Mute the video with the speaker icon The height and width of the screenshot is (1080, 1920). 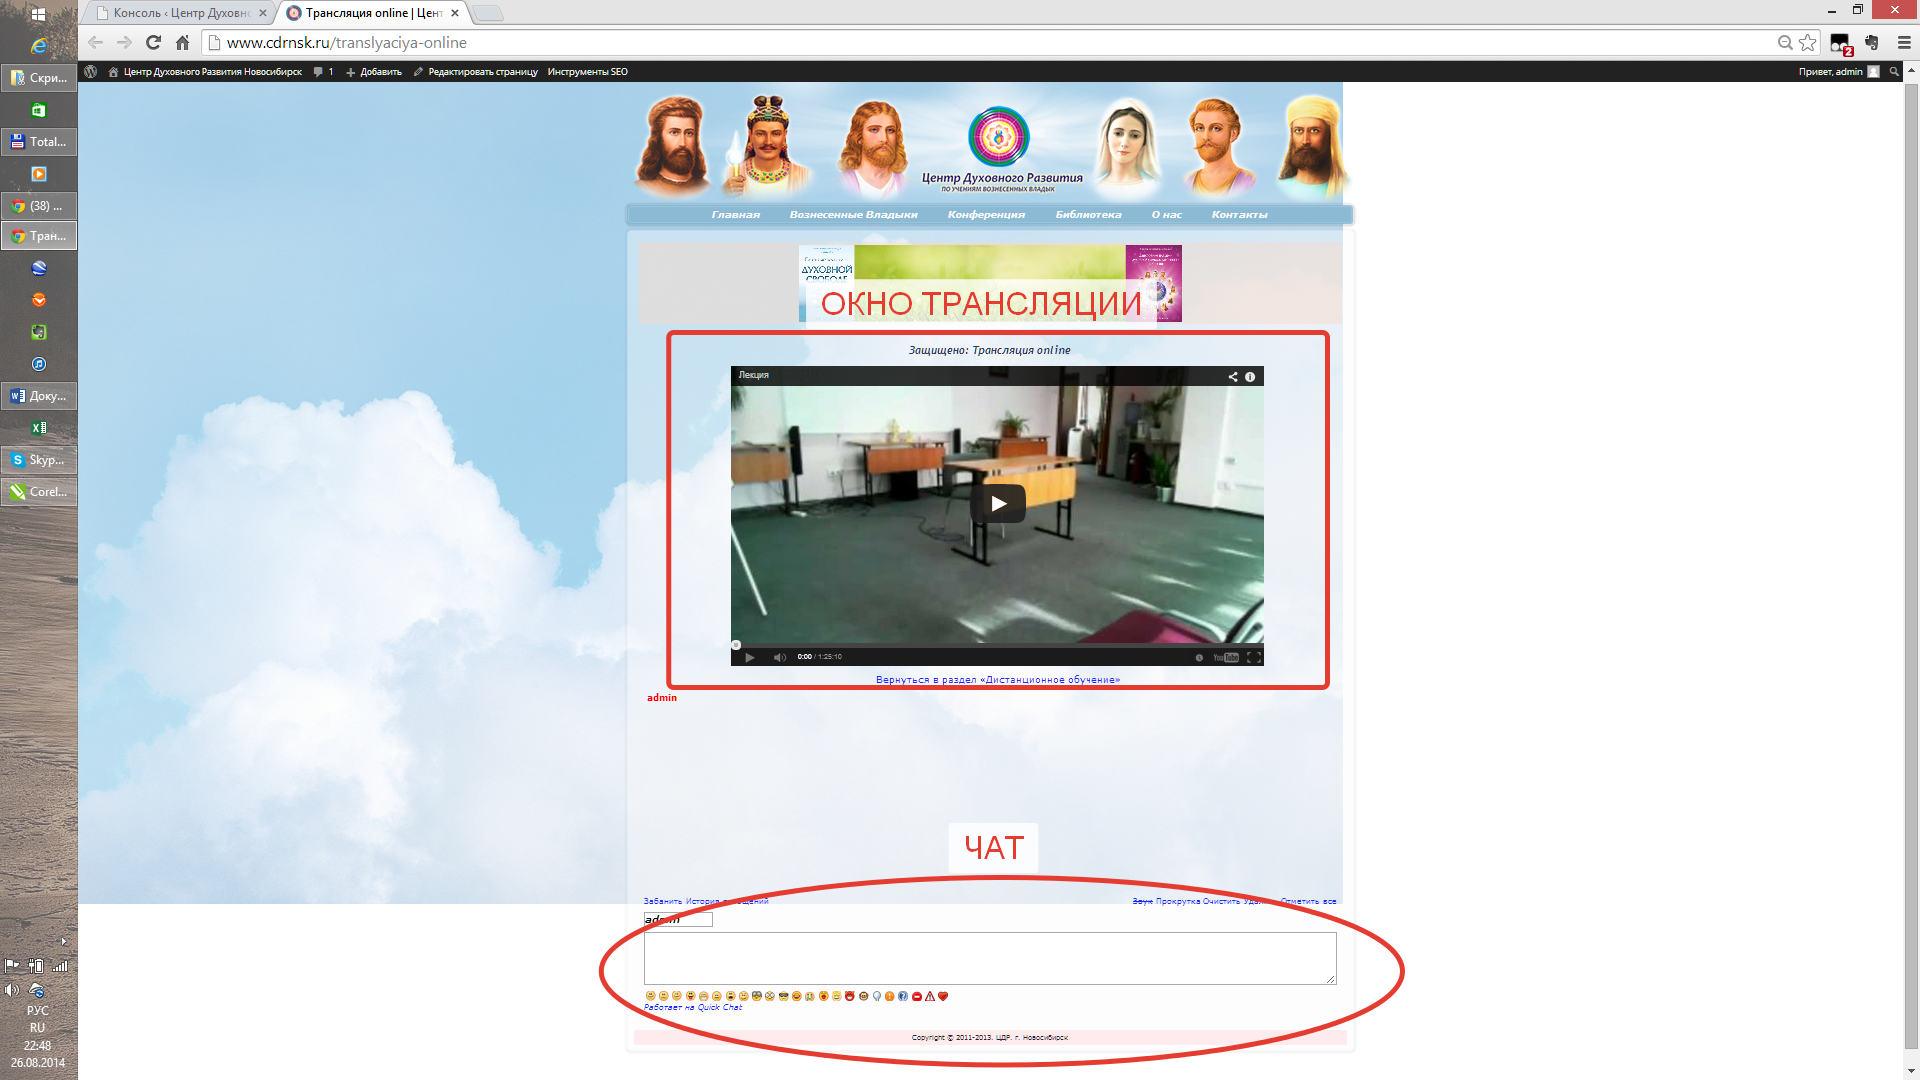click(780, 657)
